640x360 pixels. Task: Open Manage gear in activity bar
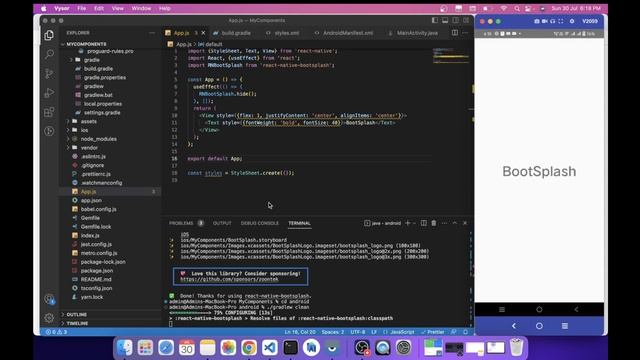tap(49, 318)
